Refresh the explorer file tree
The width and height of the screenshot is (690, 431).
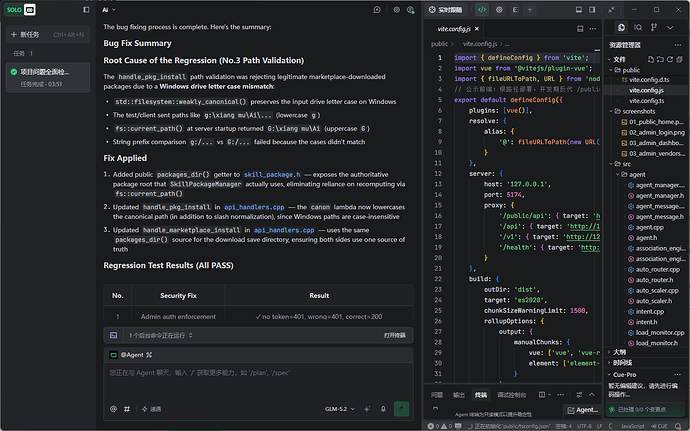pos(670,59)
